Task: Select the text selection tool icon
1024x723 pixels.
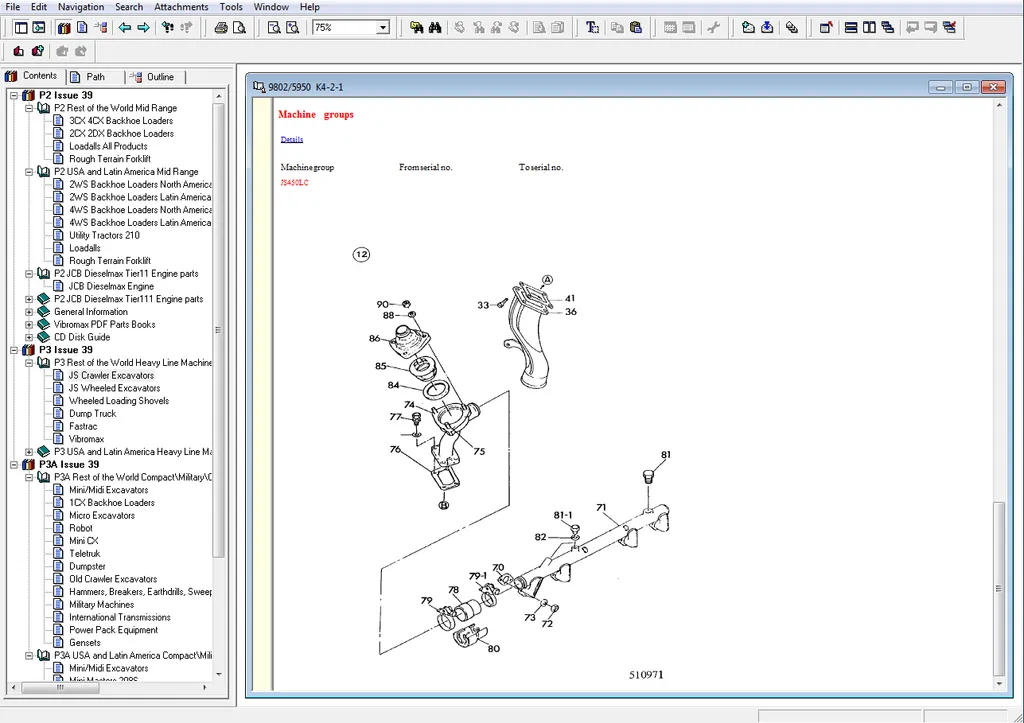Action: pyautogui.click(x=592, y=27)
